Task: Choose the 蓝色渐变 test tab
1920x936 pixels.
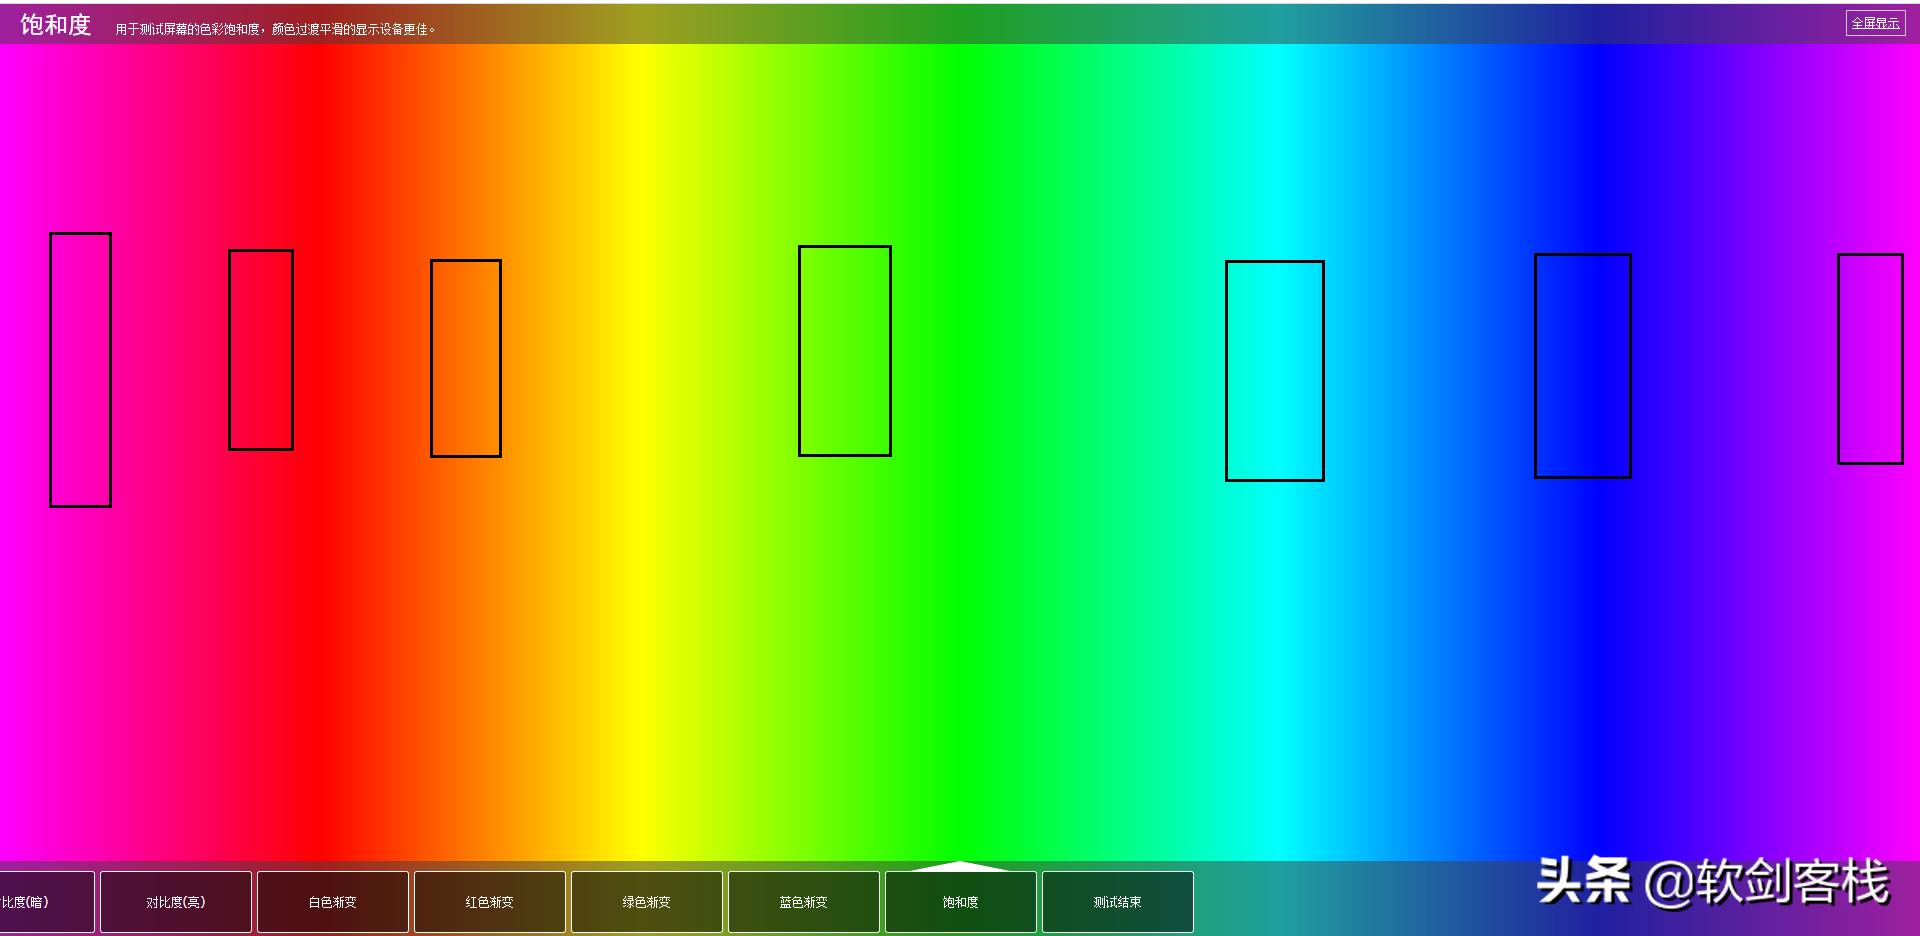Action: [804, 902]
